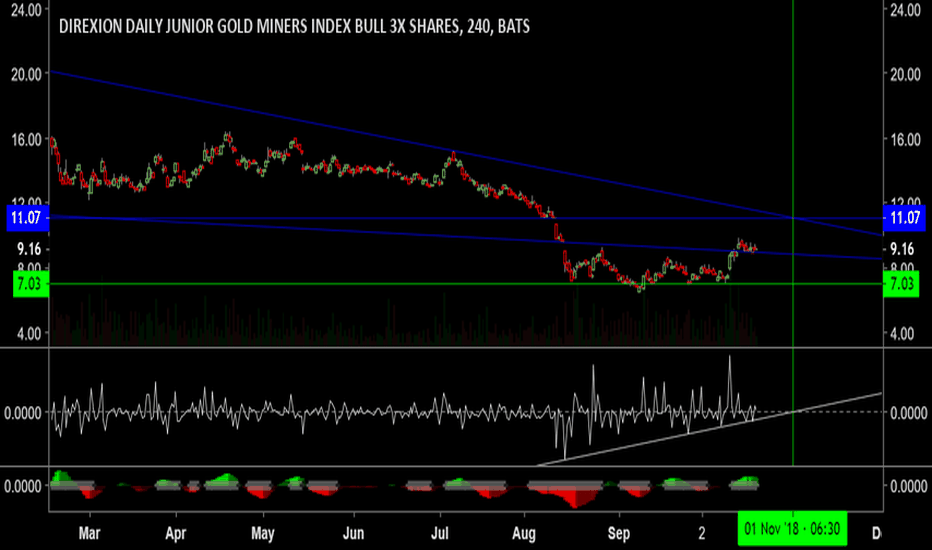Click the May label on time axis

[263, 533]
